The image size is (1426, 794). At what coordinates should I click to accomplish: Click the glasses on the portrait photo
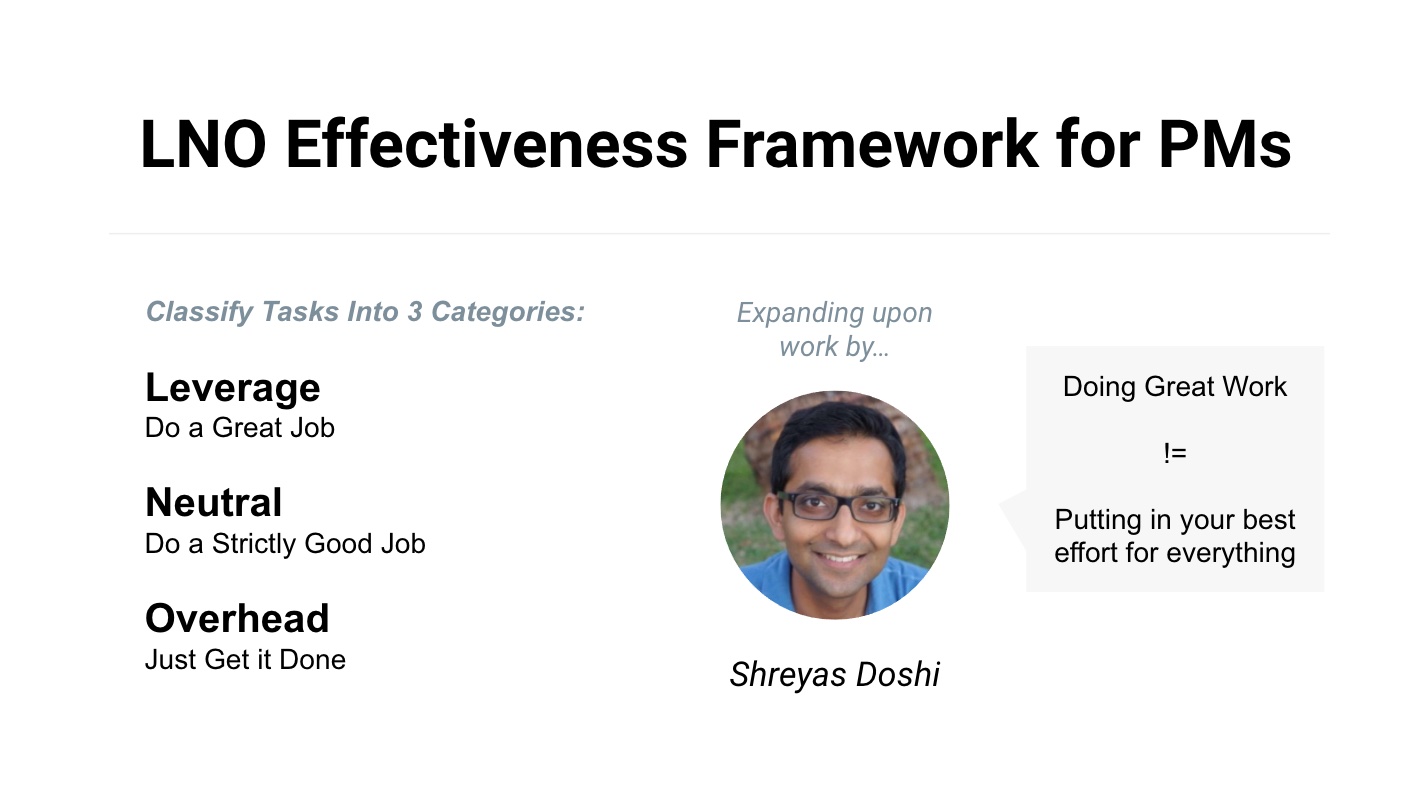838,504
